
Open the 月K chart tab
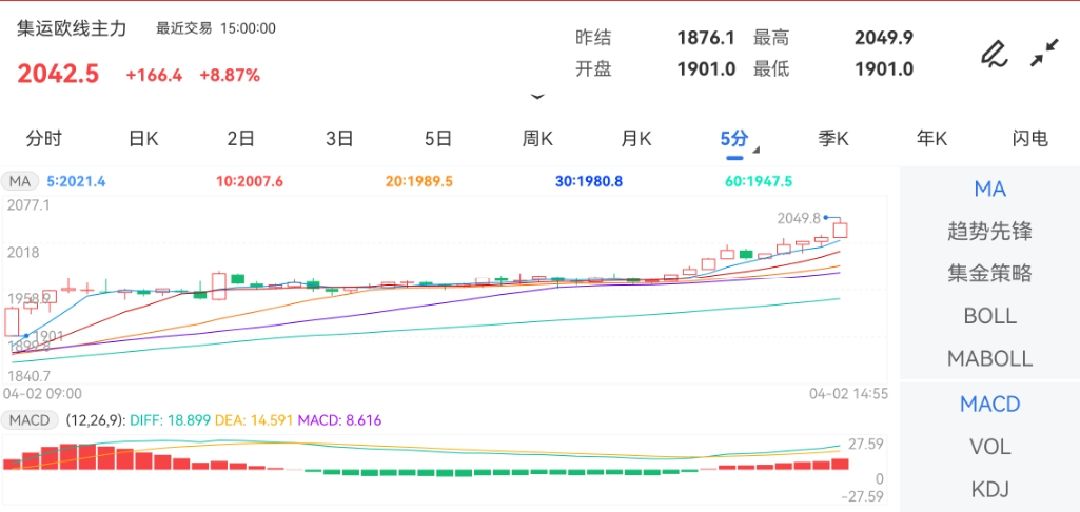click(x=636, y=139)
